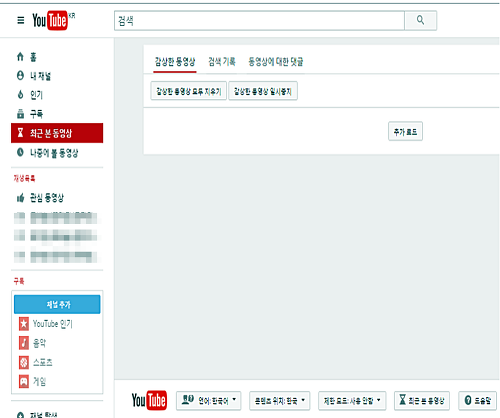Open 음악 channel text
This screenshot has height=418, width=500.
(x=39, y=343)
